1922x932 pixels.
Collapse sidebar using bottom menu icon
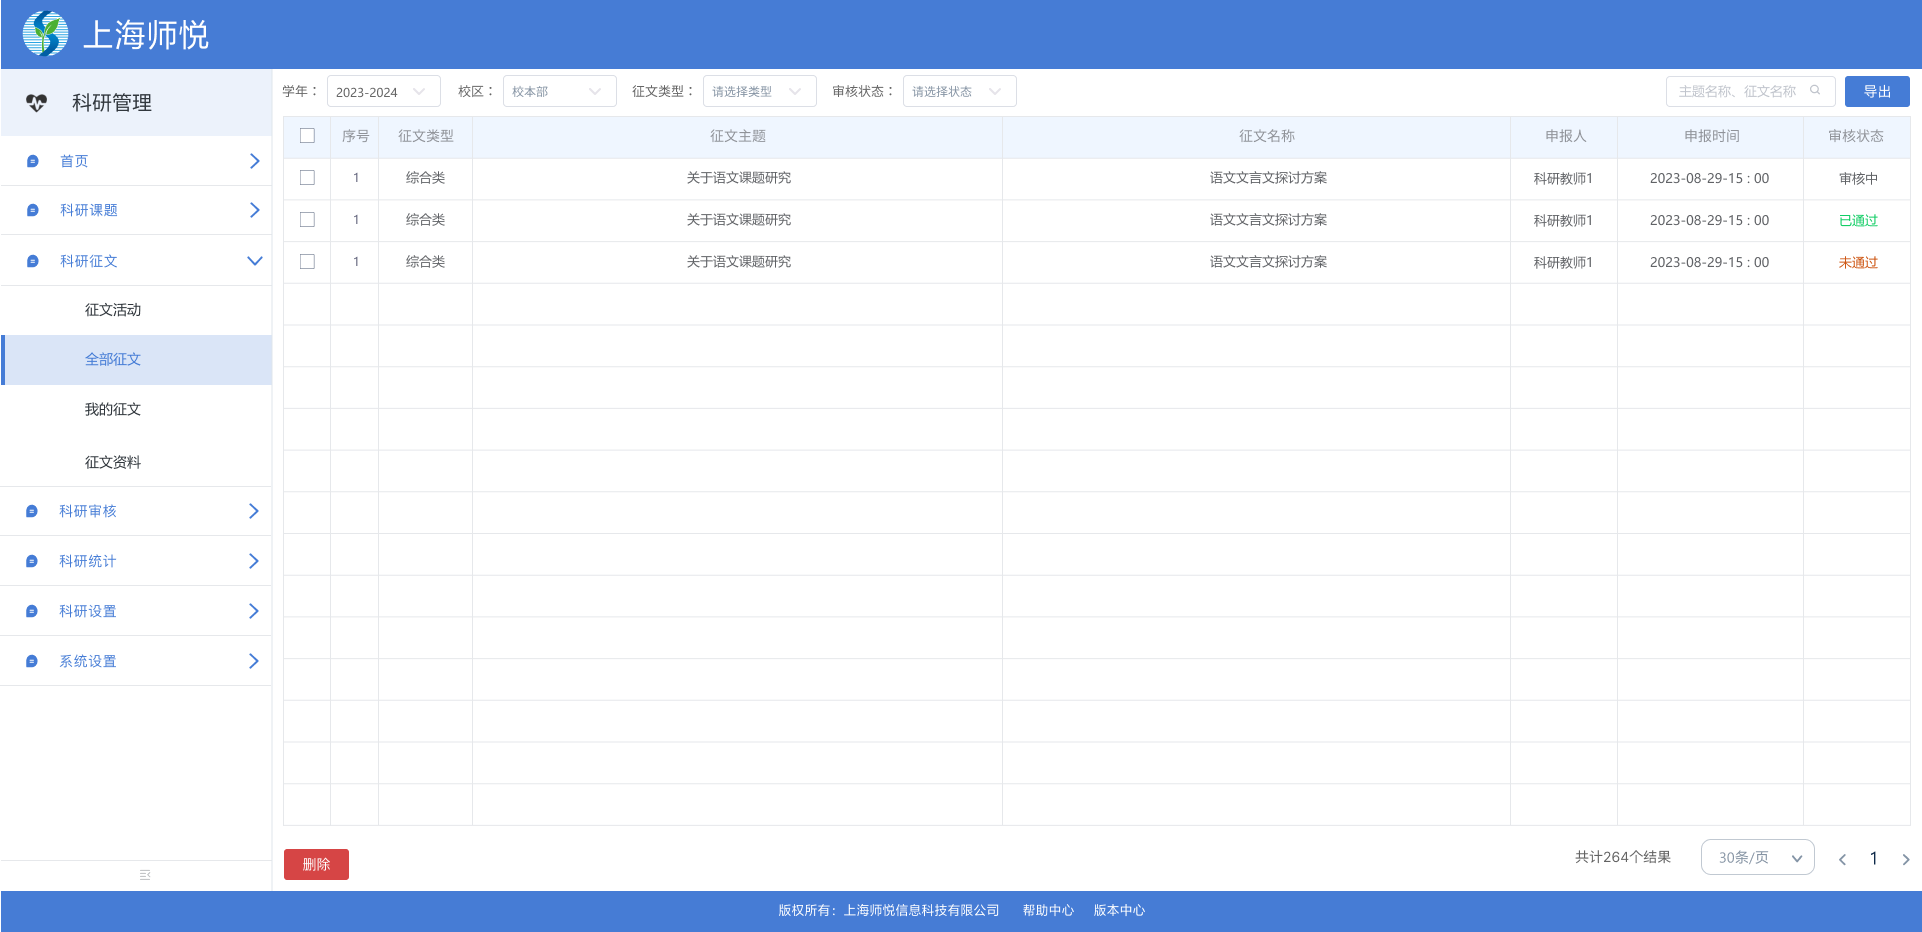(x=145, y=875)
